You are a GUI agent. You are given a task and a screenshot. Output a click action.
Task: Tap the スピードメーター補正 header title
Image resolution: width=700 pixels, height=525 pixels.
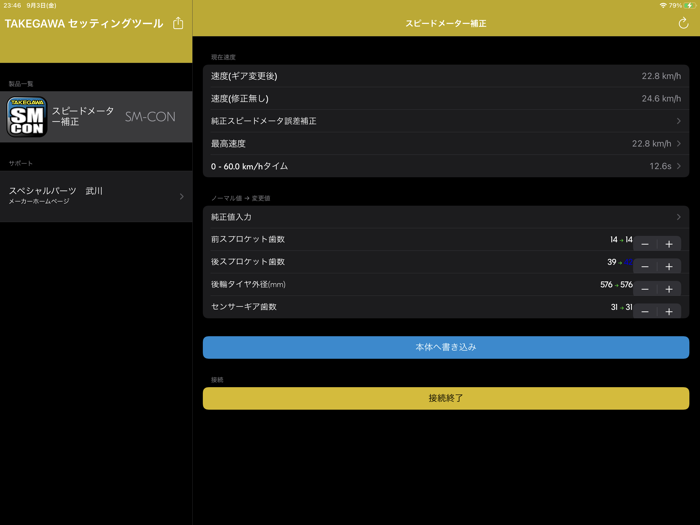(x=446, y=23)
